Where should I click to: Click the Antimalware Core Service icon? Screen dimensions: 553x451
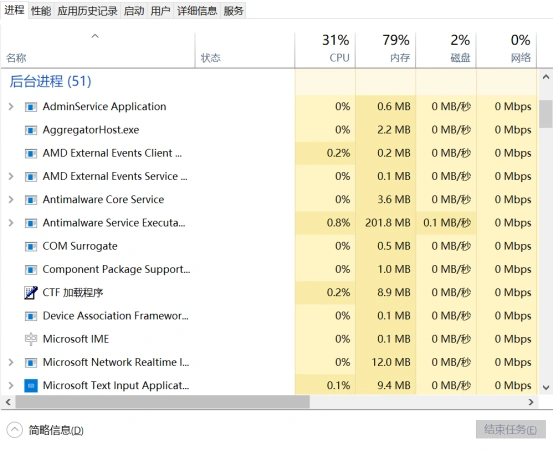[x=31, y=200]
